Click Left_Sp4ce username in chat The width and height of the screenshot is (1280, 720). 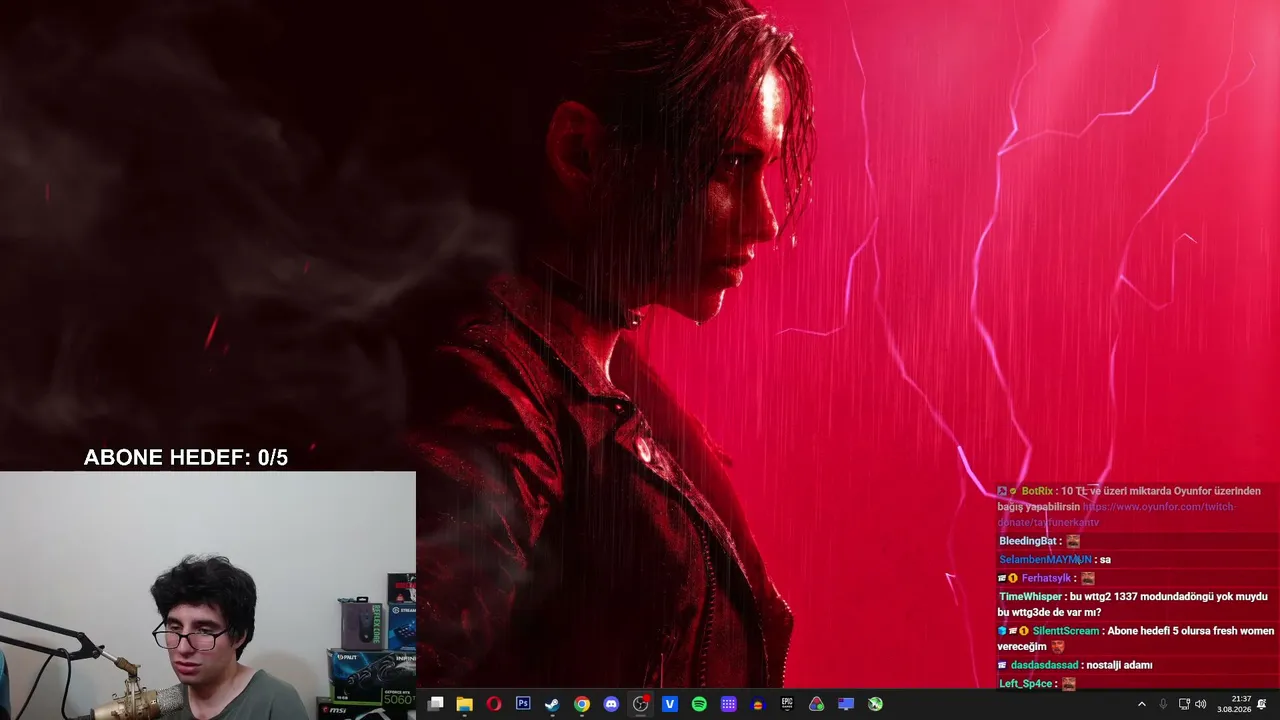coord(1026,684)
